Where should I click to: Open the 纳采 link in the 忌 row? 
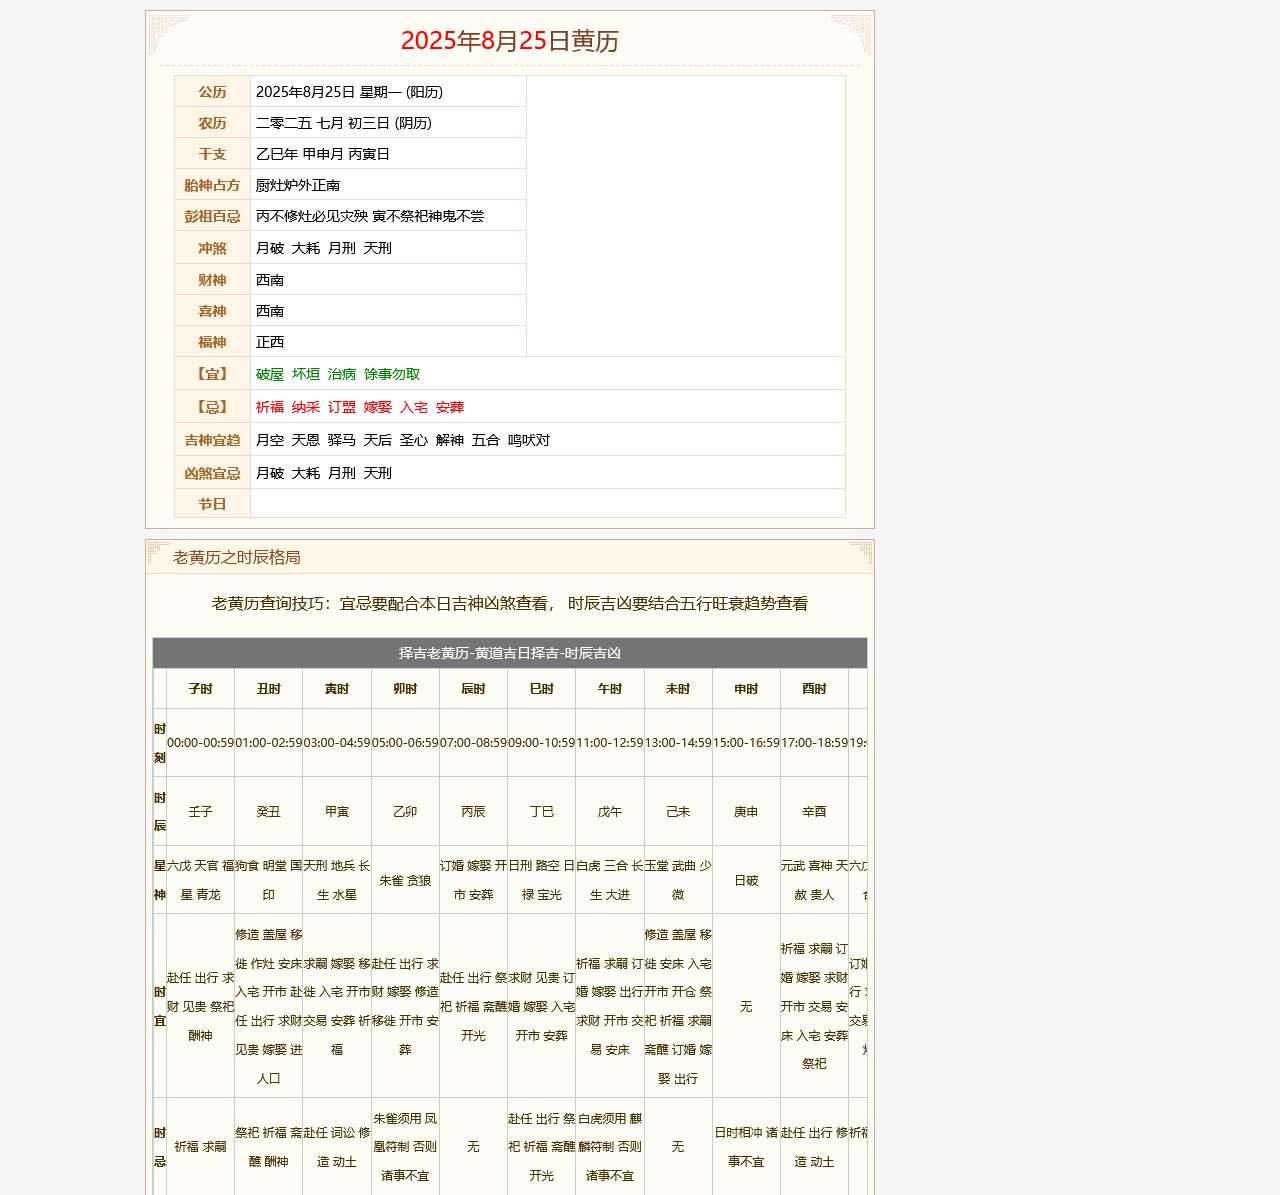point(306,407)
